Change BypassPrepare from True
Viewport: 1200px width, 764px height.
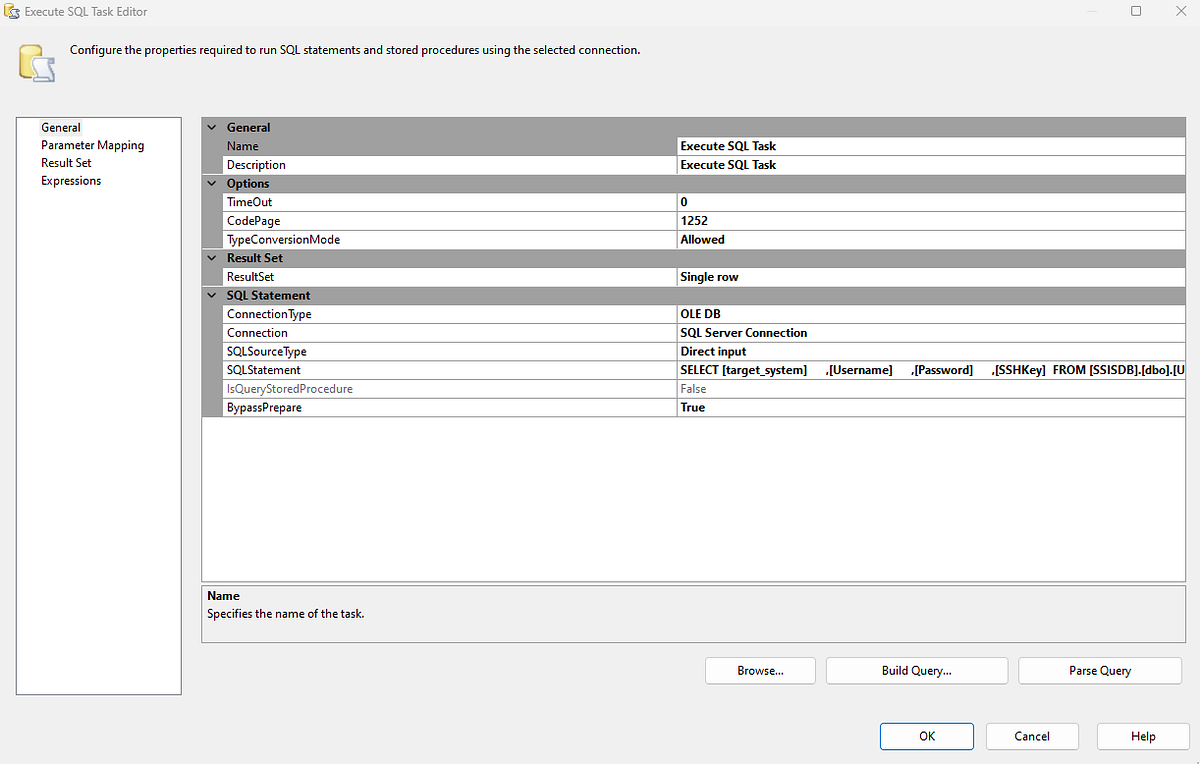[x=930, y=407]
